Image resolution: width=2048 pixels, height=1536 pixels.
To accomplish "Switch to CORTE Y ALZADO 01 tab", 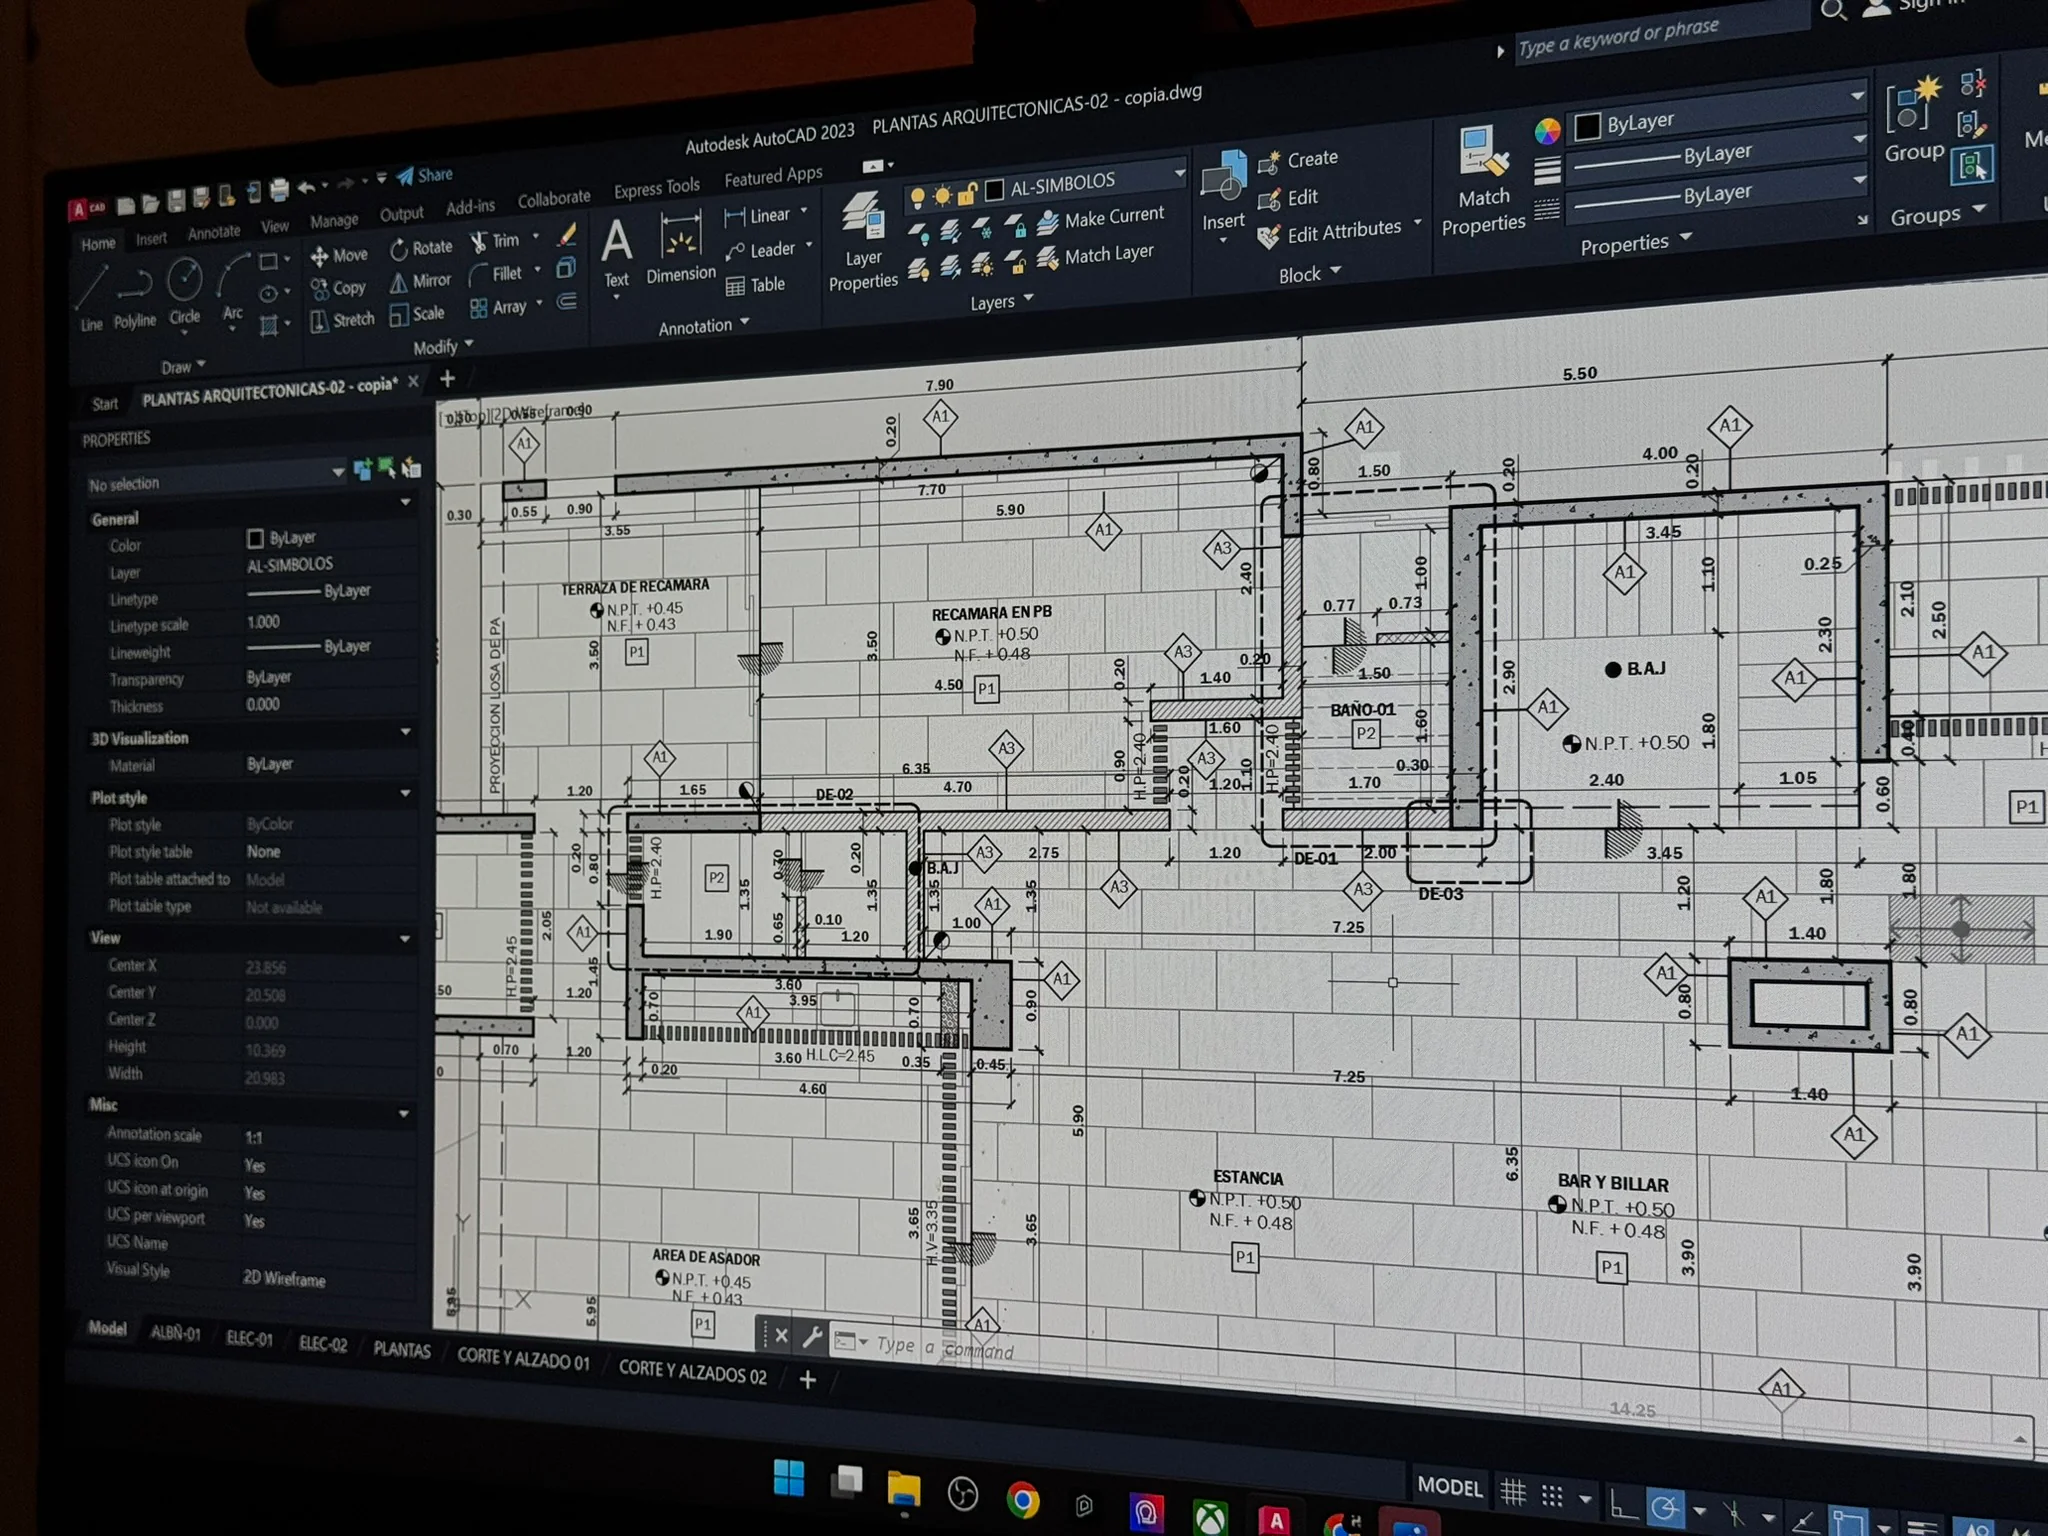I will 523,1358.
